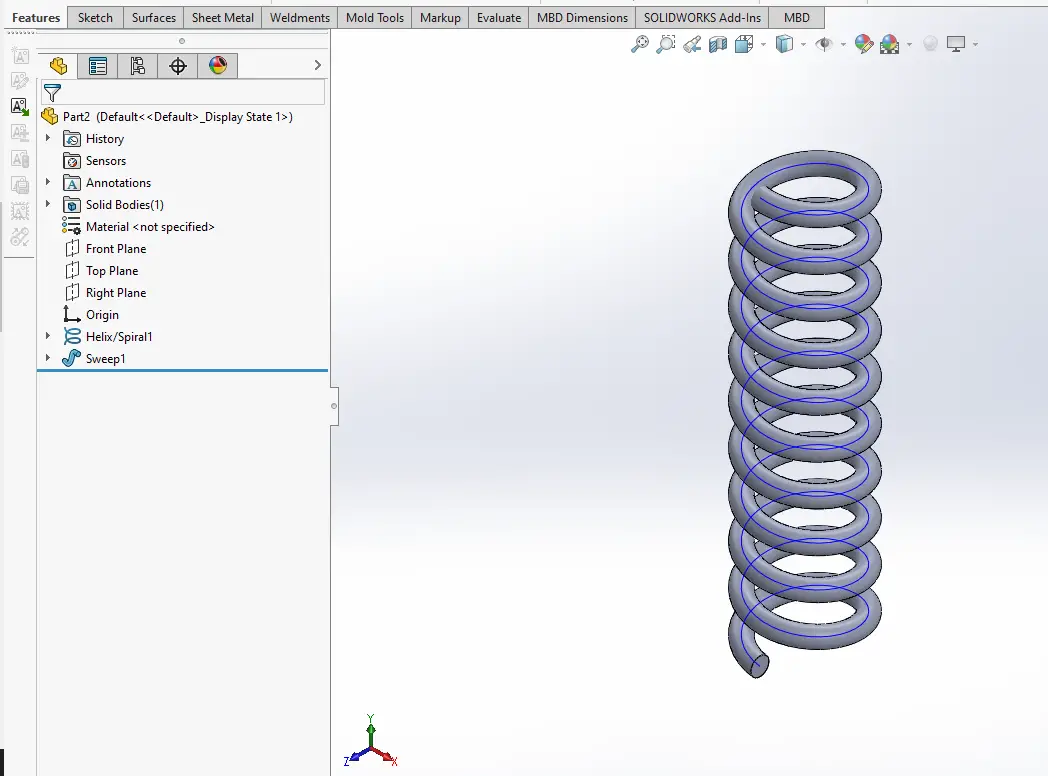
Task: Open the PropertyManager tab icon
Action: [x=98, y=66]
